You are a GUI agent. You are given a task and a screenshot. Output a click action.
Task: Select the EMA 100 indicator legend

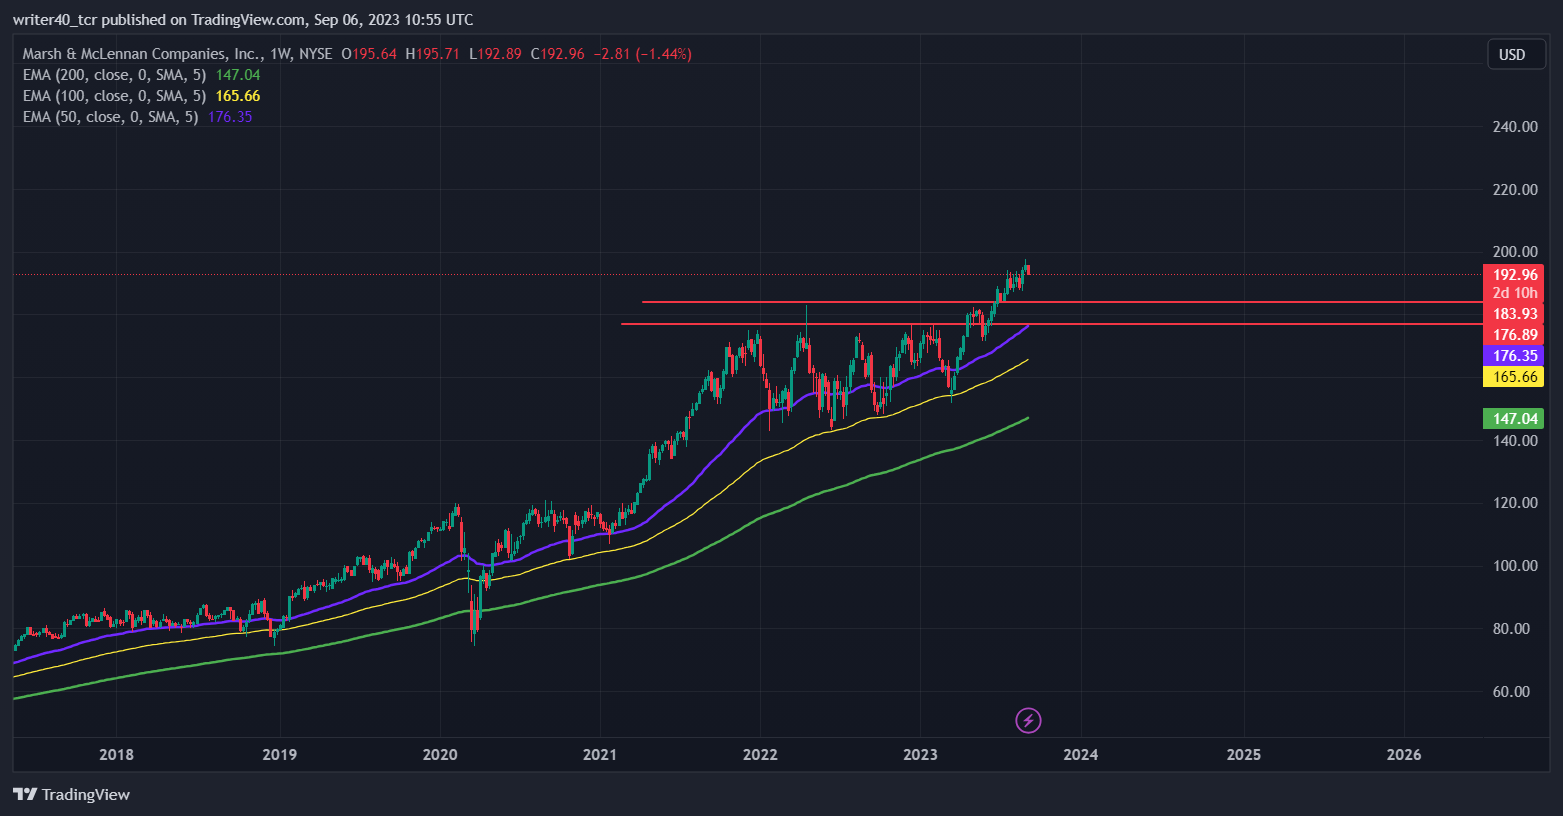pyautogui.click(x=141, y=96)
